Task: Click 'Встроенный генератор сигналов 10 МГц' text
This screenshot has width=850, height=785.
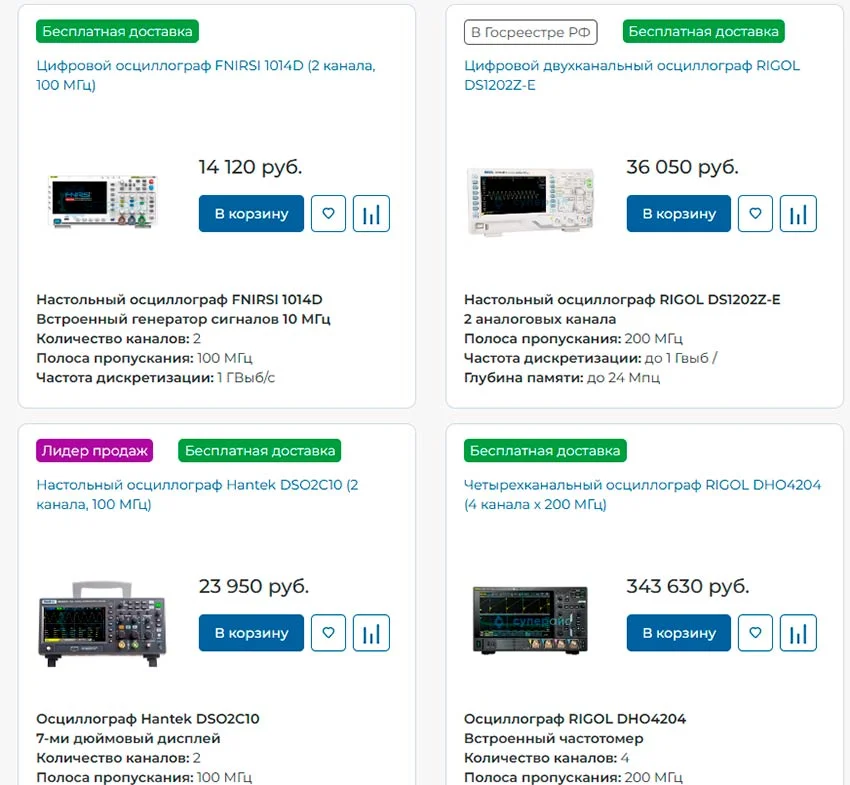Action: [x=183, y=319]
